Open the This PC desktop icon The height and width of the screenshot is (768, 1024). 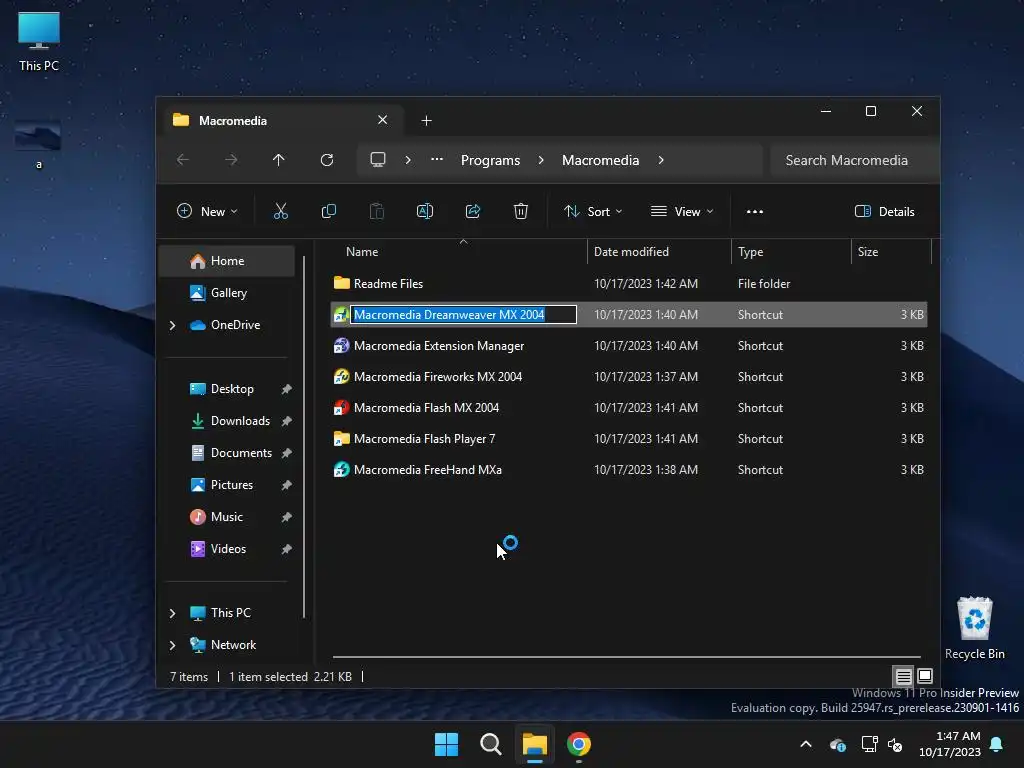point(39,41)
